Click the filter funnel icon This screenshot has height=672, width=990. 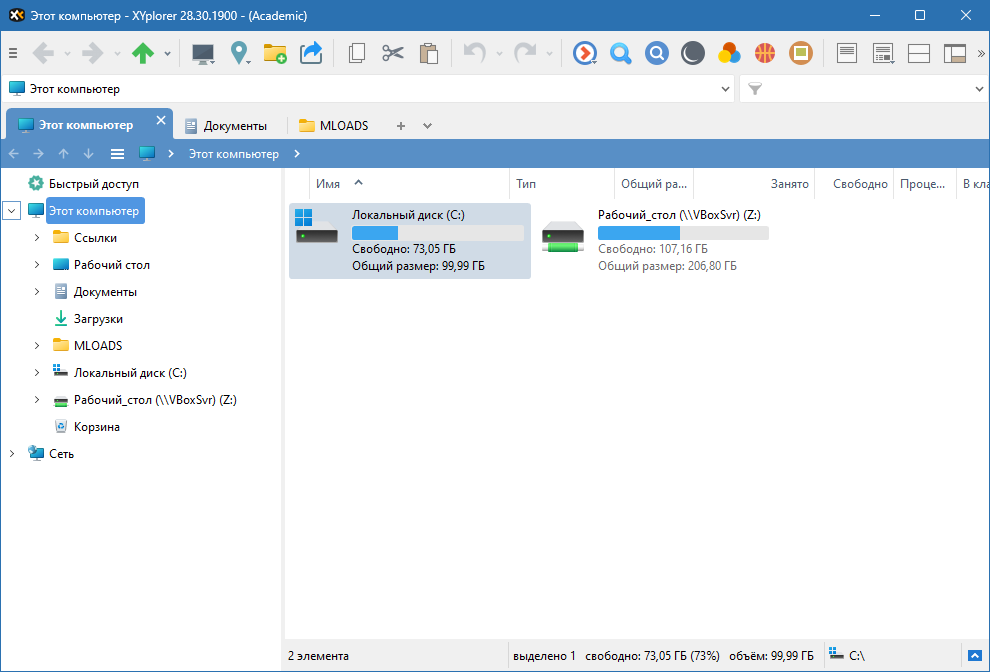(x=755, y=89)
